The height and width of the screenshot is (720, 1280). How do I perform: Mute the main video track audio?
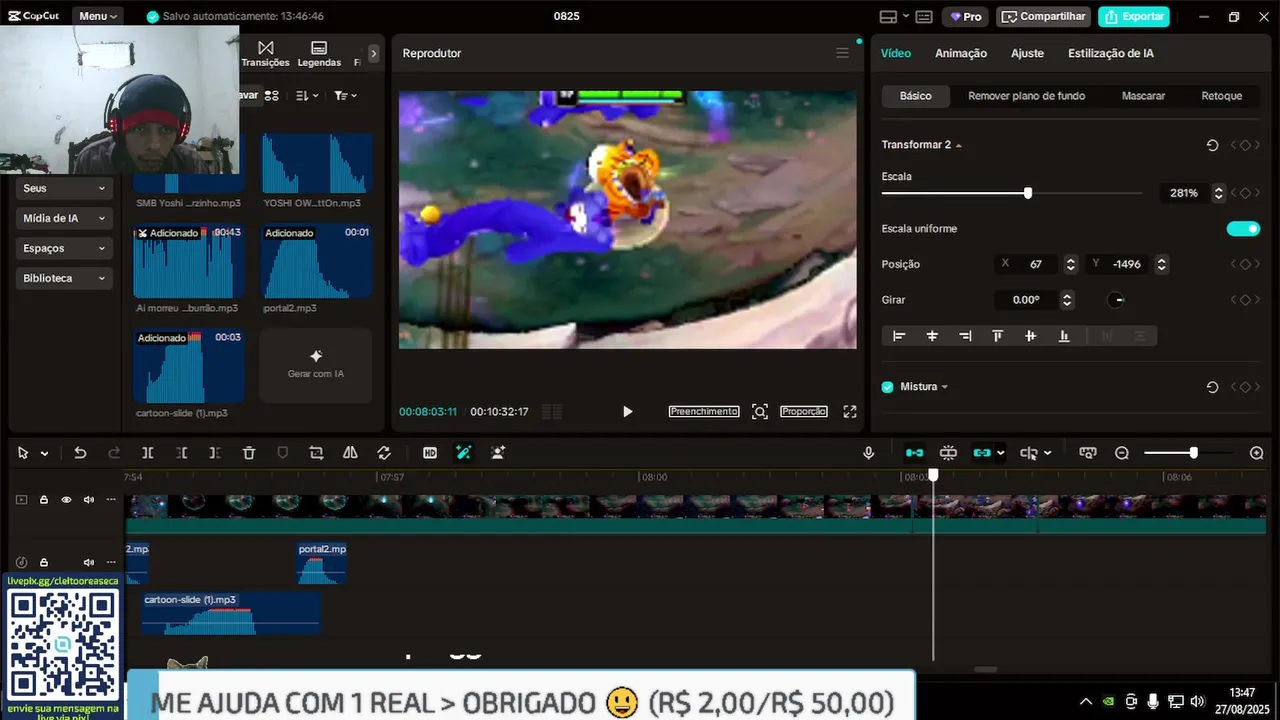click(x=89, y=500)
